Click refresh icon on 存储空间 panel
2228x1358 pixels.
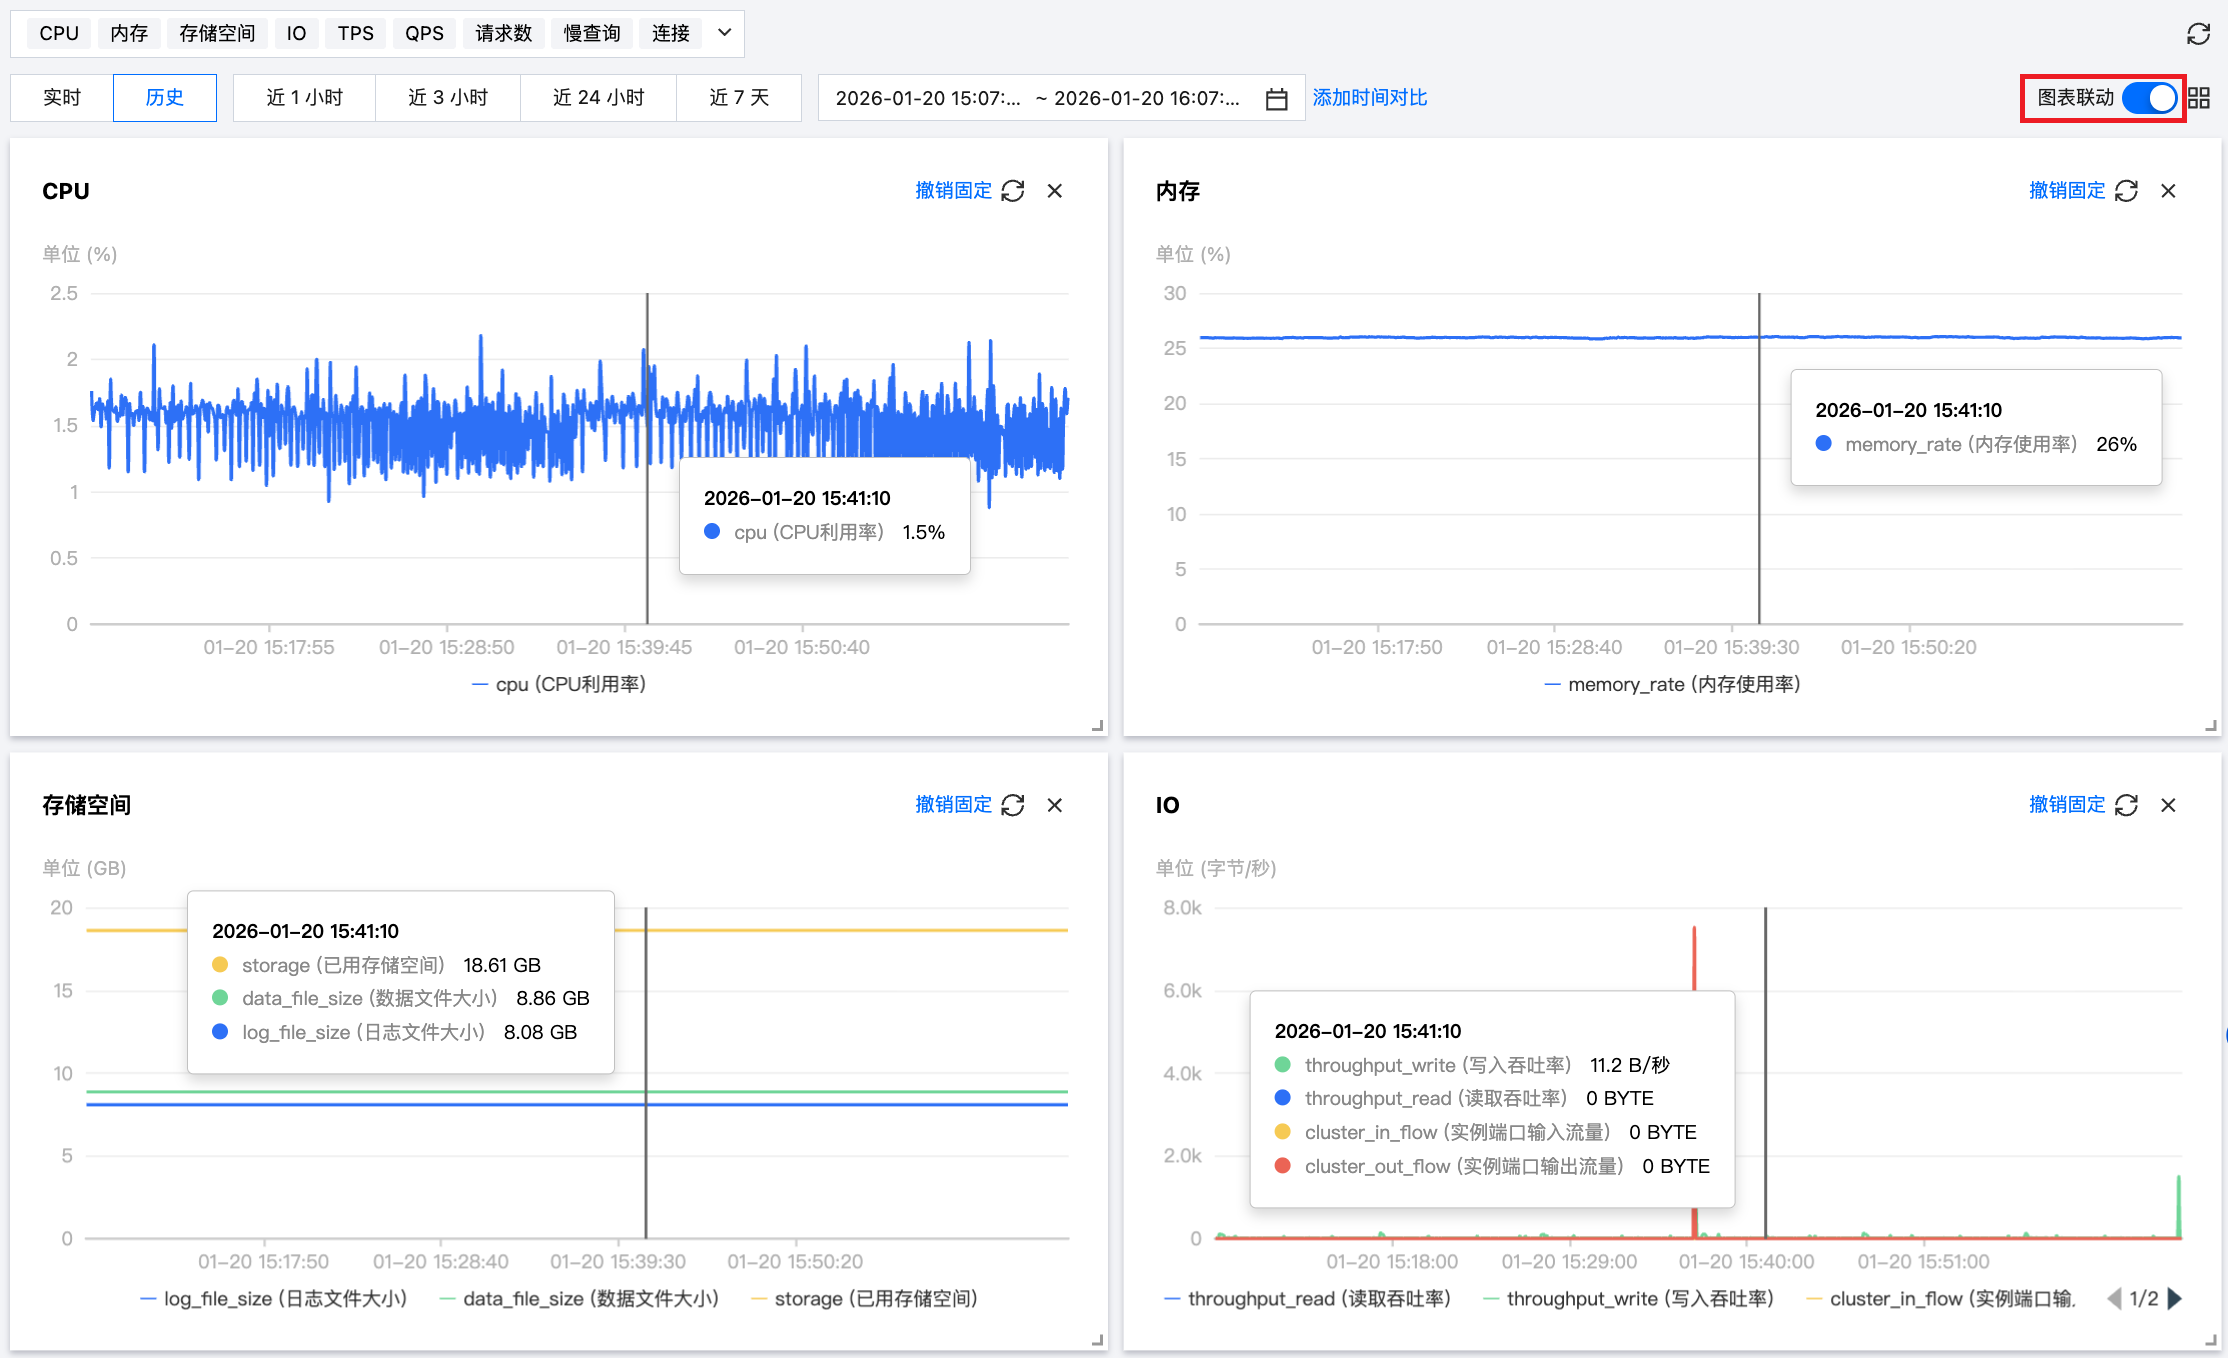tap(1013, 805)
